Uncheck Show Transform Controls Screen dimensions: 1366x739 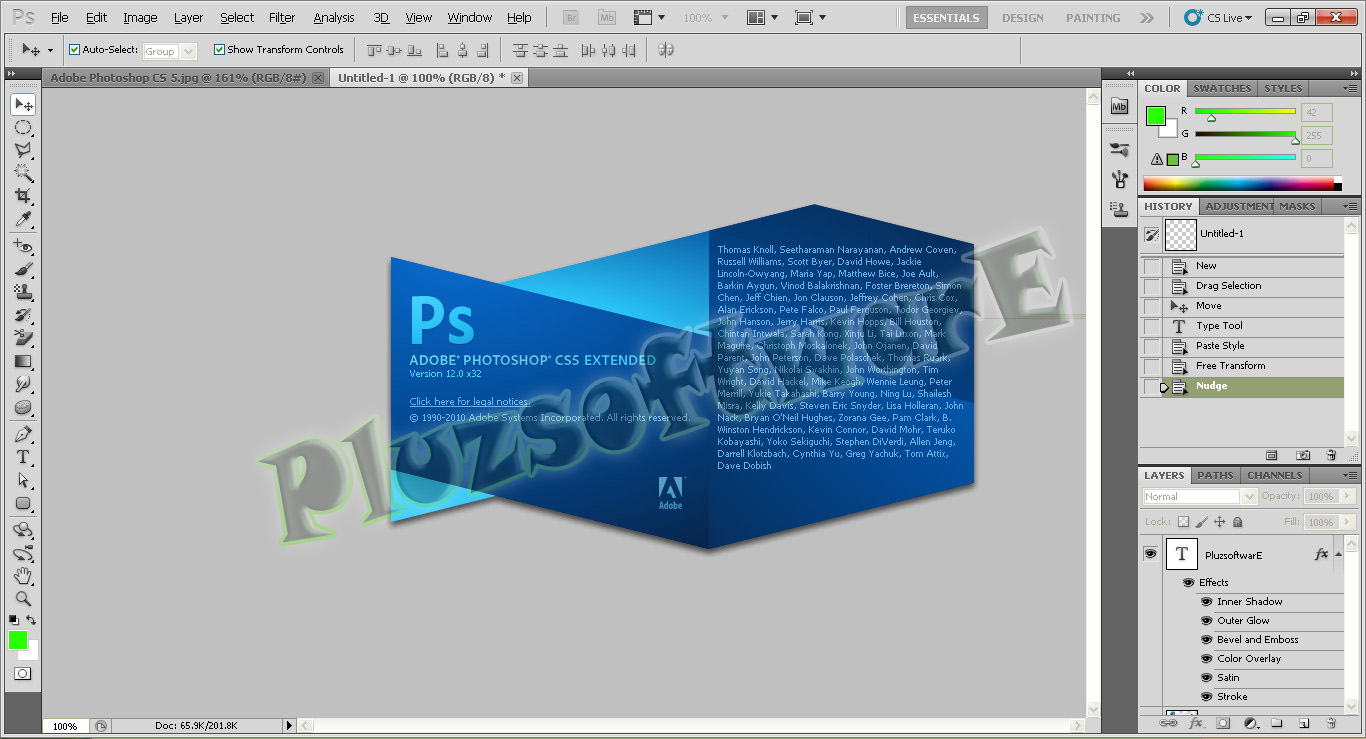tap(219, 49)
